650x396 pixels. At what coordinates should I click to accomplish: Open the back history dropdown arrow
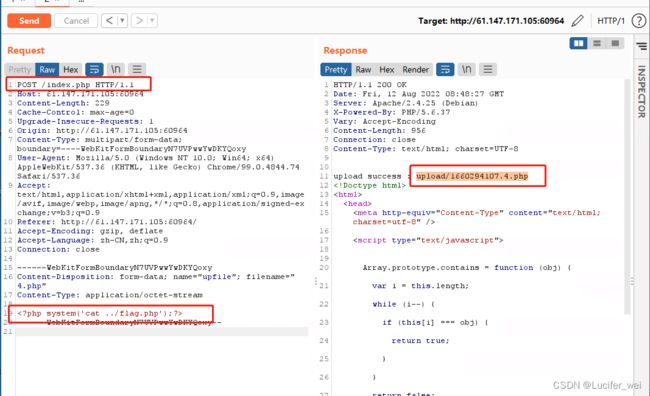(x=122, y=20)
